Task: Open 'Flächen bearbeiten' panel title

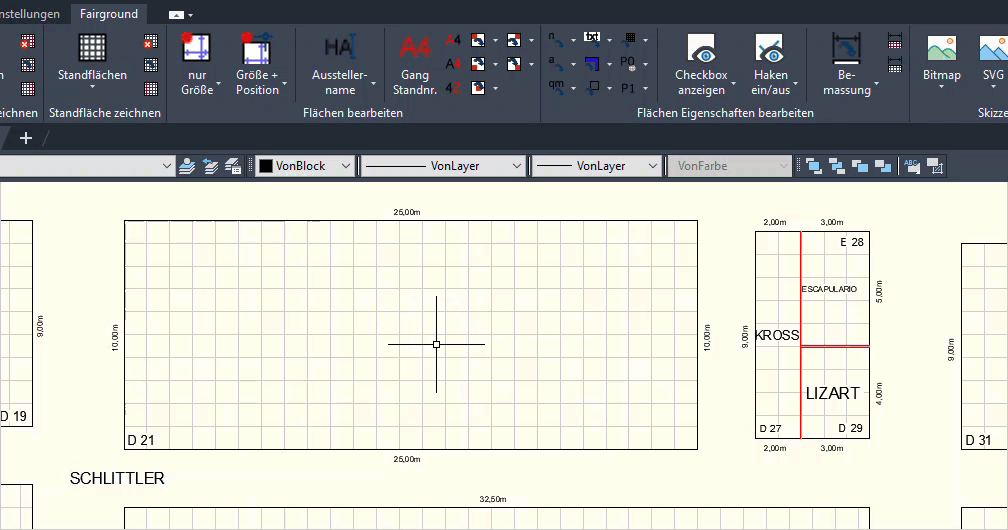Action: (353, 113)
